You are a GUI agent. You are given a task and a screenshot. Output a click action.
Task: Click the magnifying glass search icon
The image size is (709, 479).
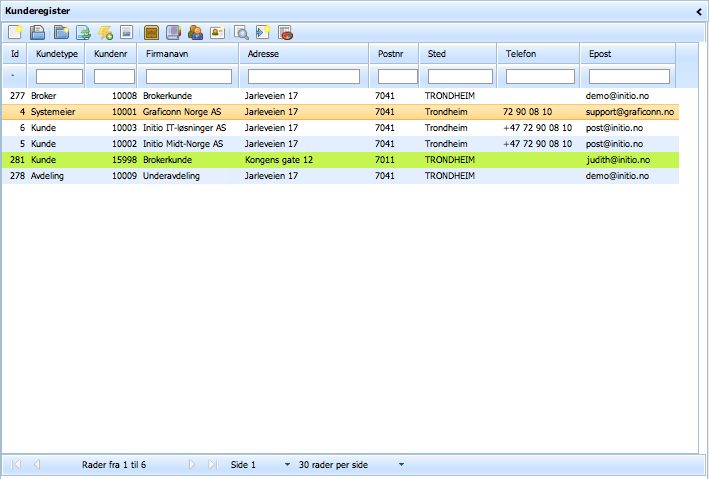[241, 32]
